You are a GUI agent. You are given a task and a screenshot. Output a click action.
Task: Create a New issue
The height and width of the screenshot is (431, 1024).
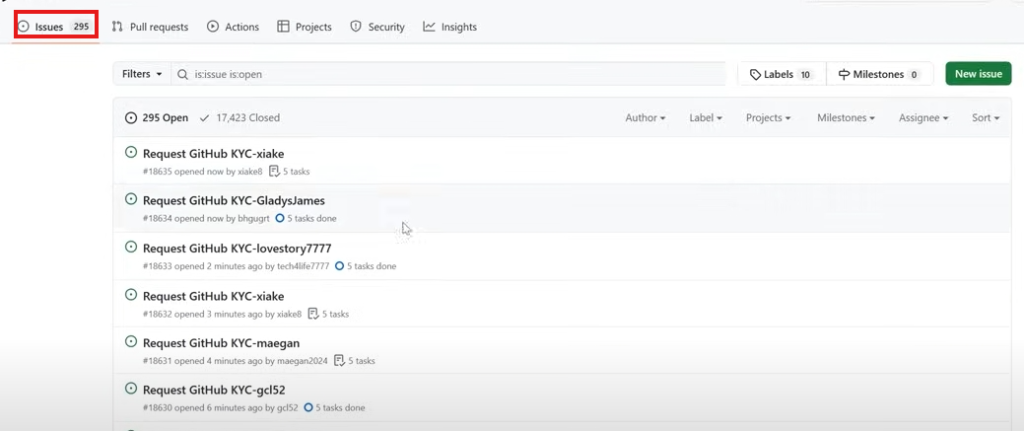pos(977,74)
